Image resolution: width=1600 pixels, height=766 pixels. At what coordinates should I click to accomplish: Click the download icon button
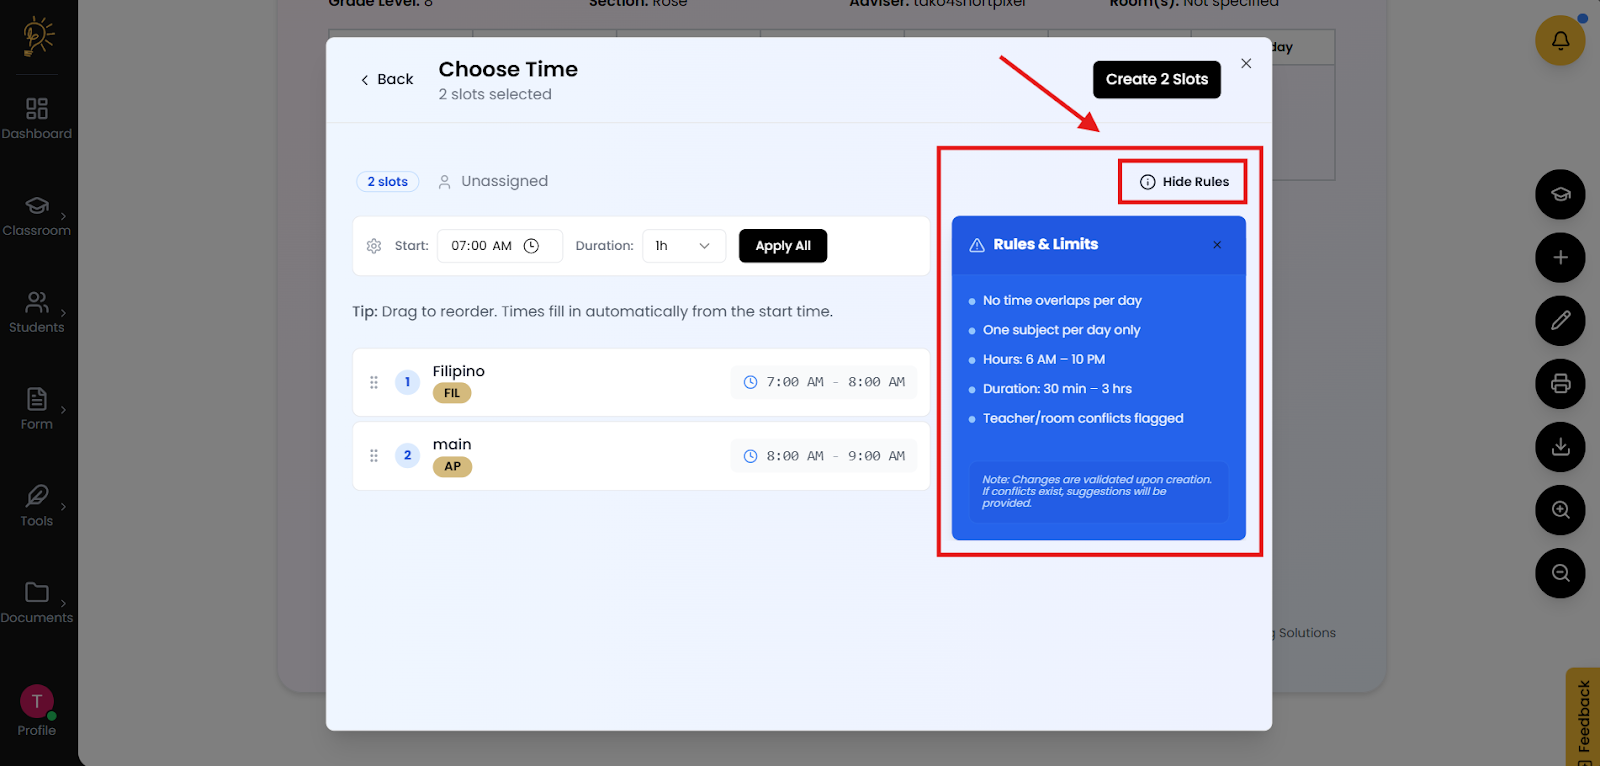tap(1560, 447)
